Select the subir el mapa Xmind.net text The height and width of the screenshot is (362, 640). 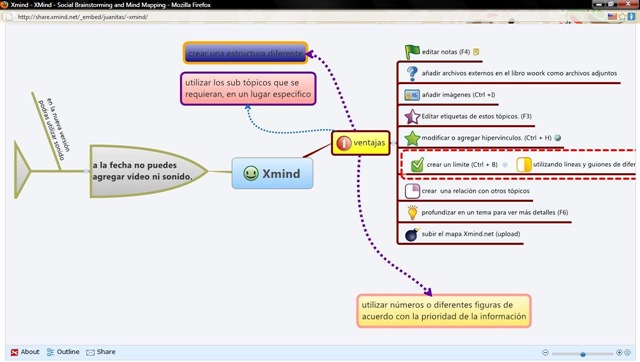click(x=471, y=234)
